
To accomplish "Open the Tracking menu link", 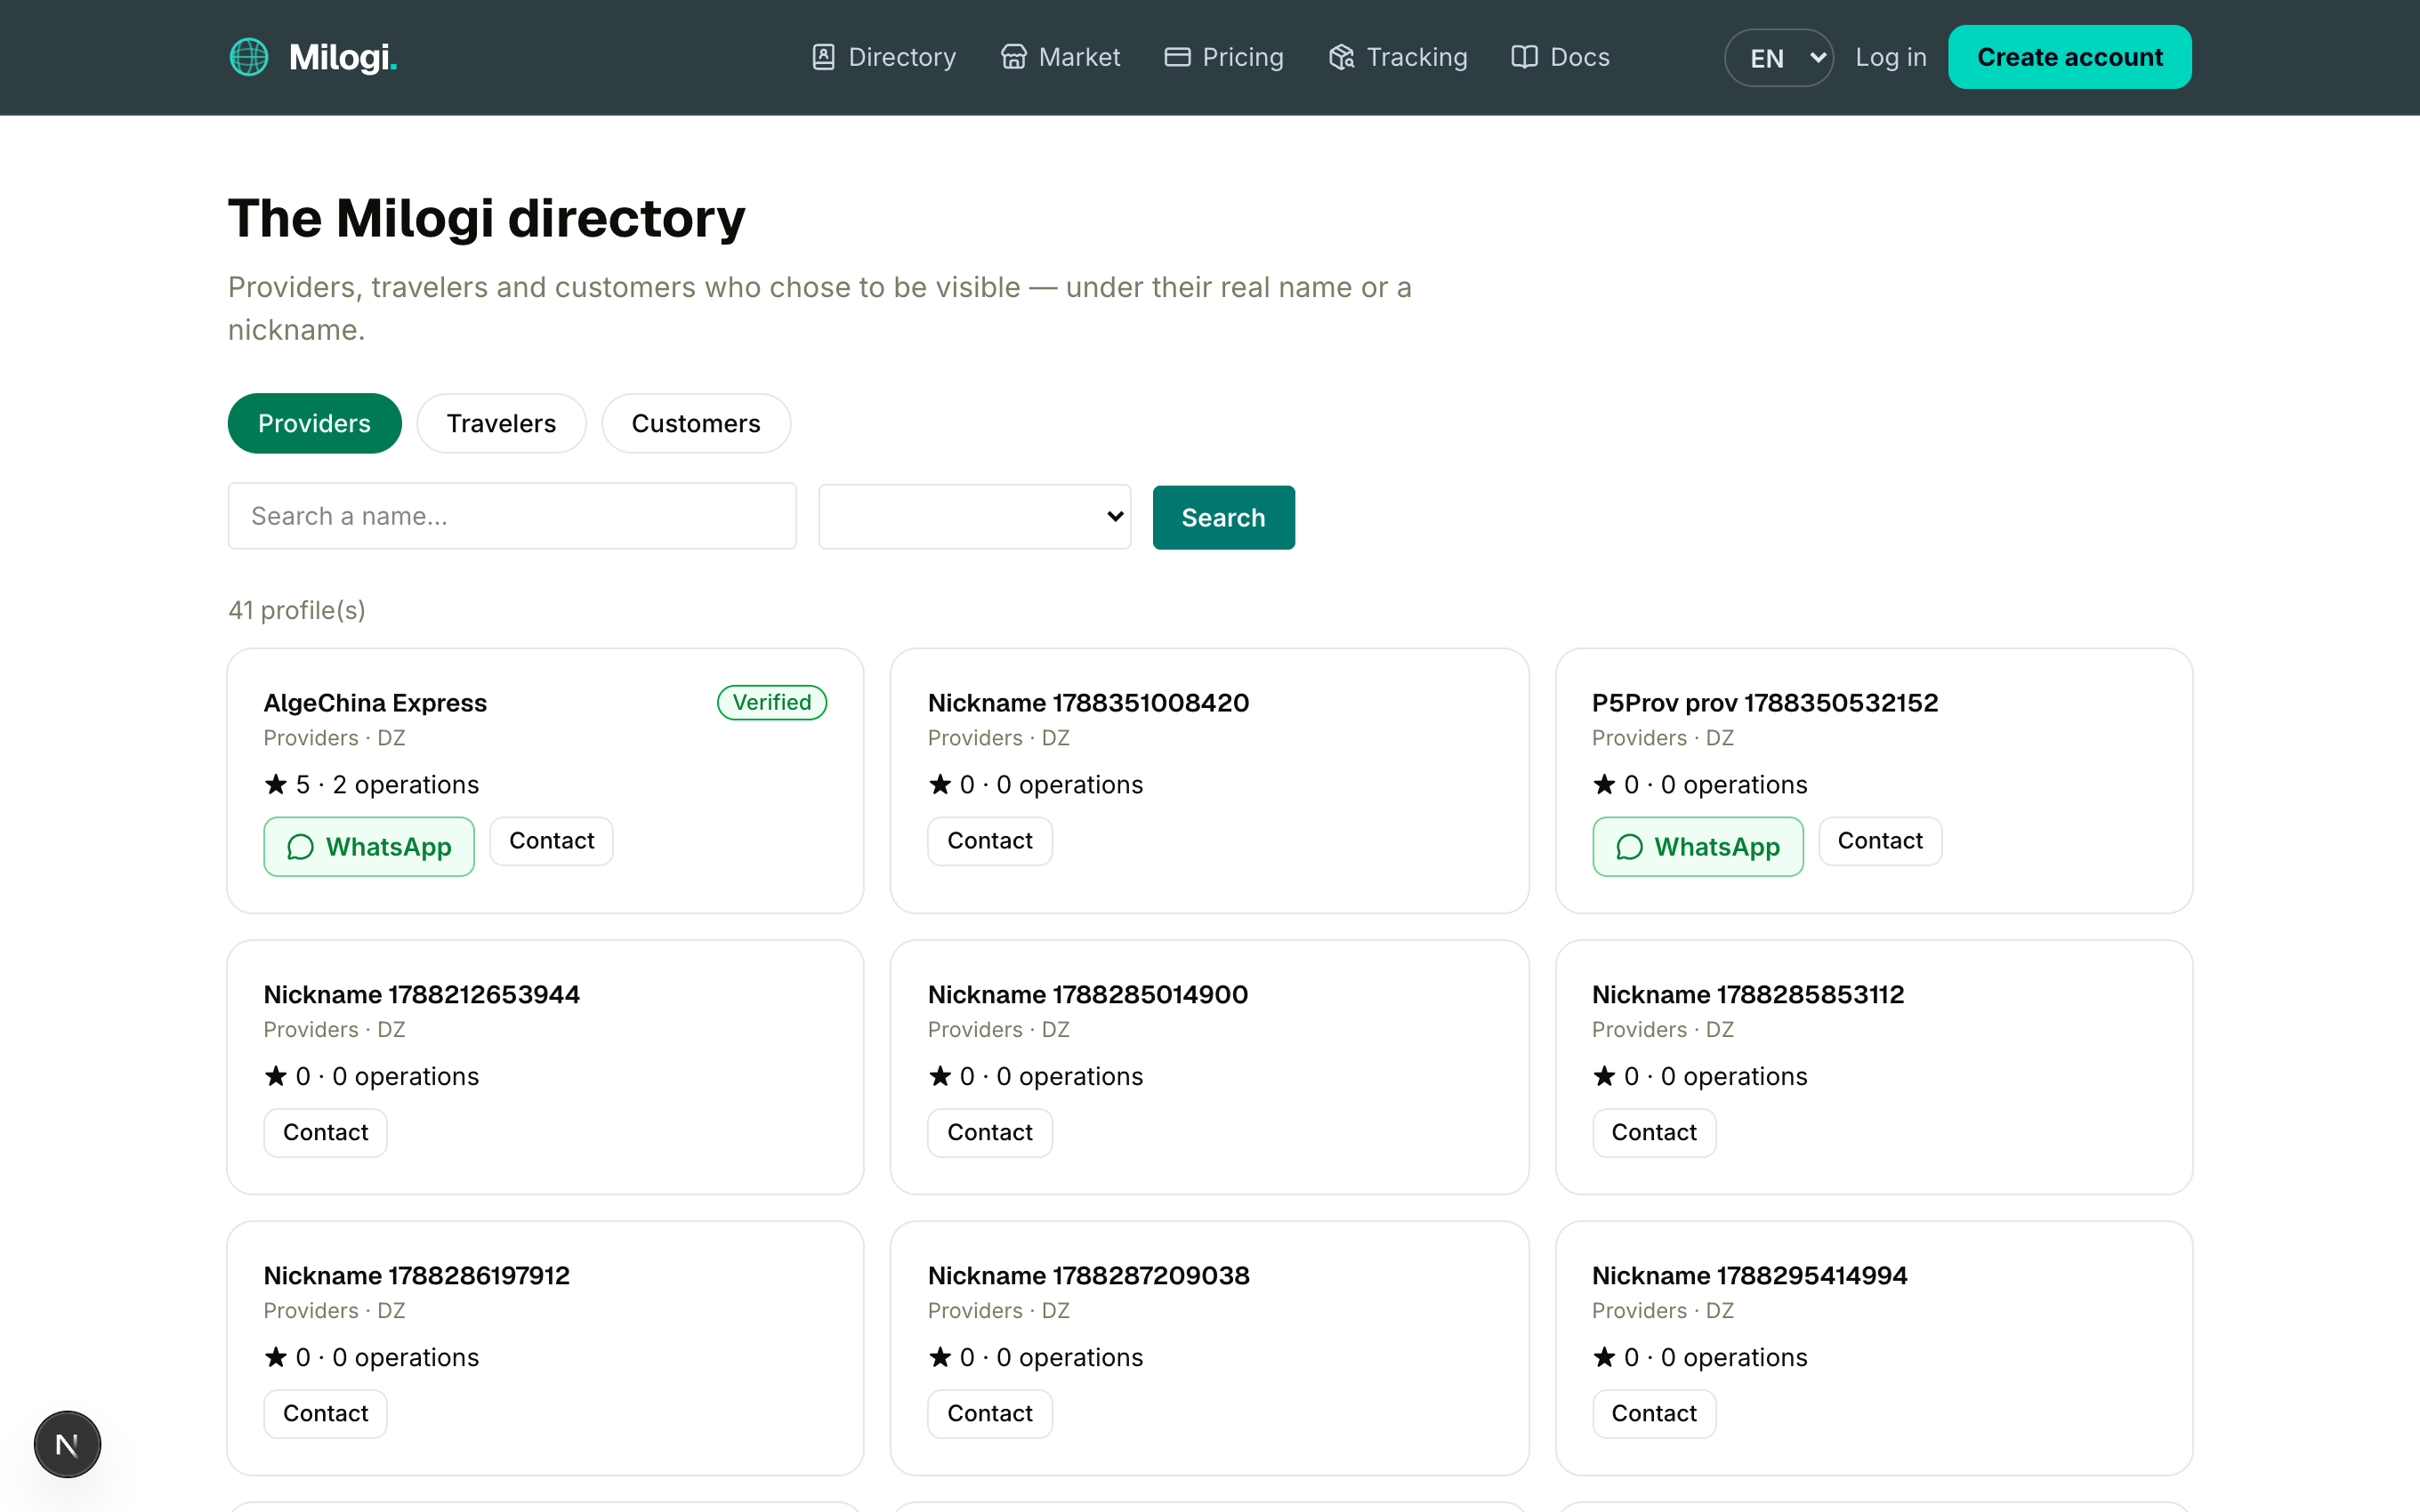I will coord(1398,57).
